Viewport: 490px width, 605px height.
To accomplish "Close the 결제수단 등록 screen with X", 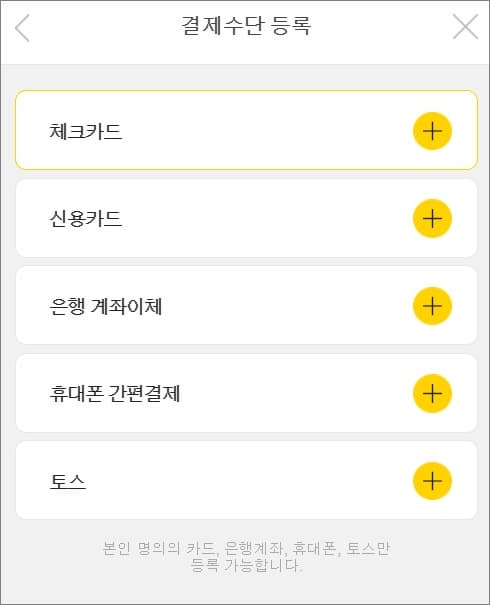I will (x=465, y=27).
